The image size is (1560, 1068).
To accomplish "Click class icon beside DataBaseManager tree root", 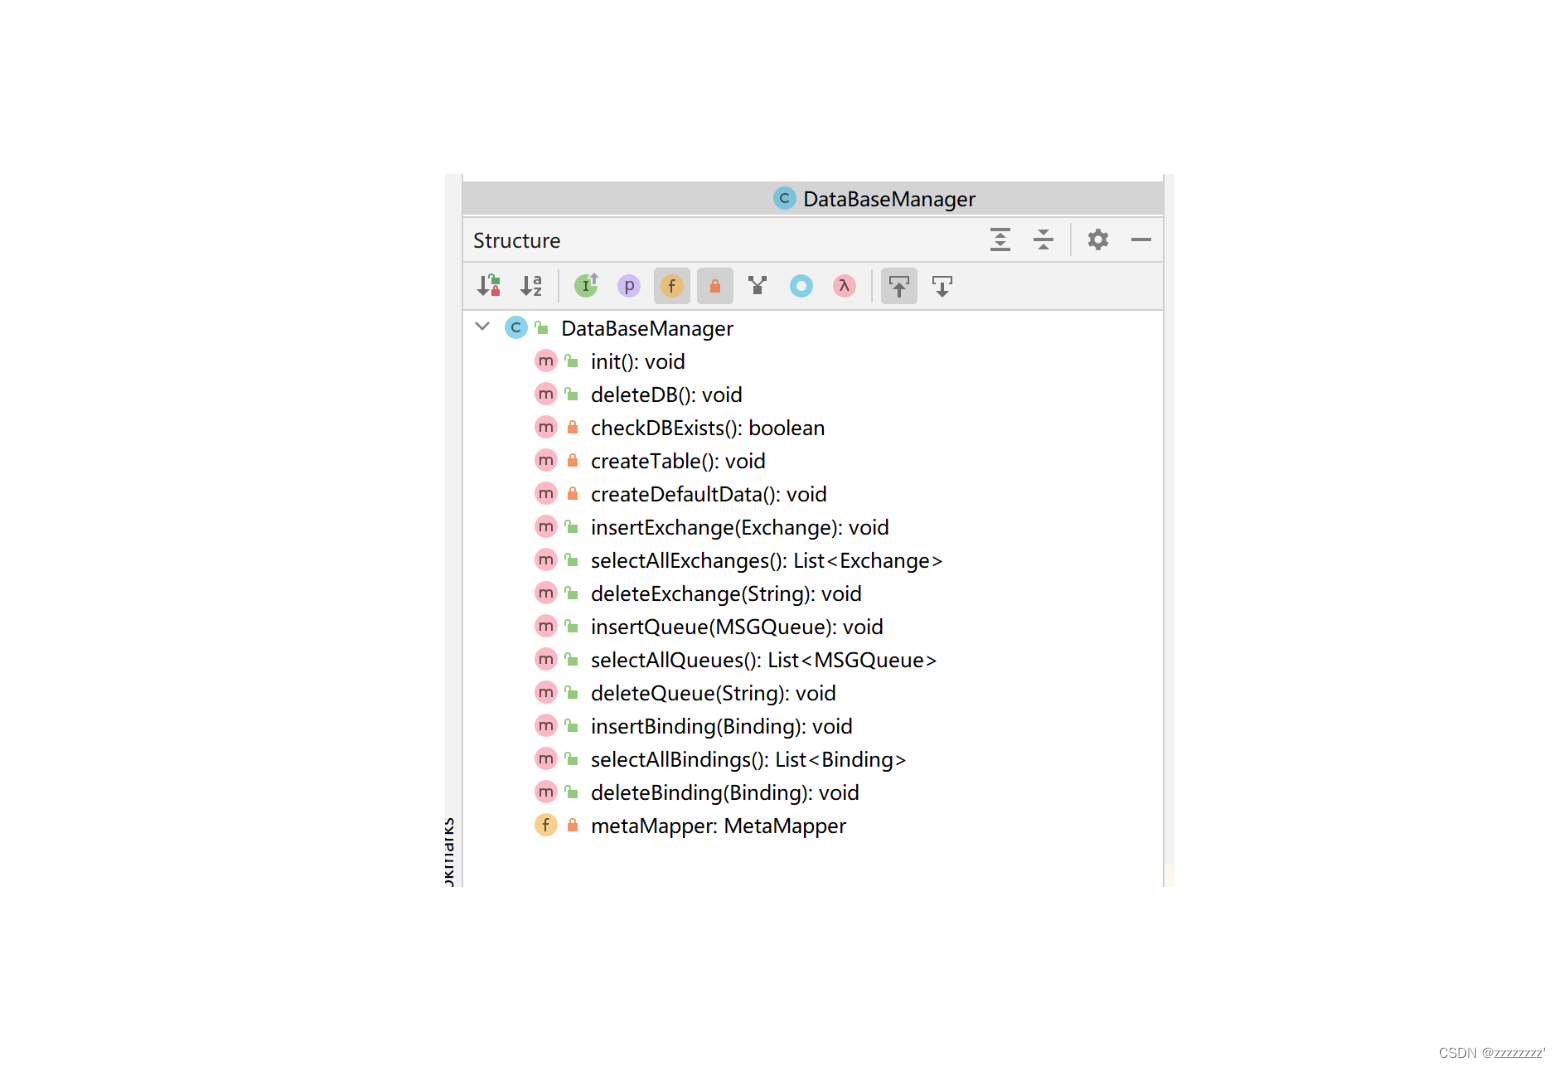I will [516, 327].
